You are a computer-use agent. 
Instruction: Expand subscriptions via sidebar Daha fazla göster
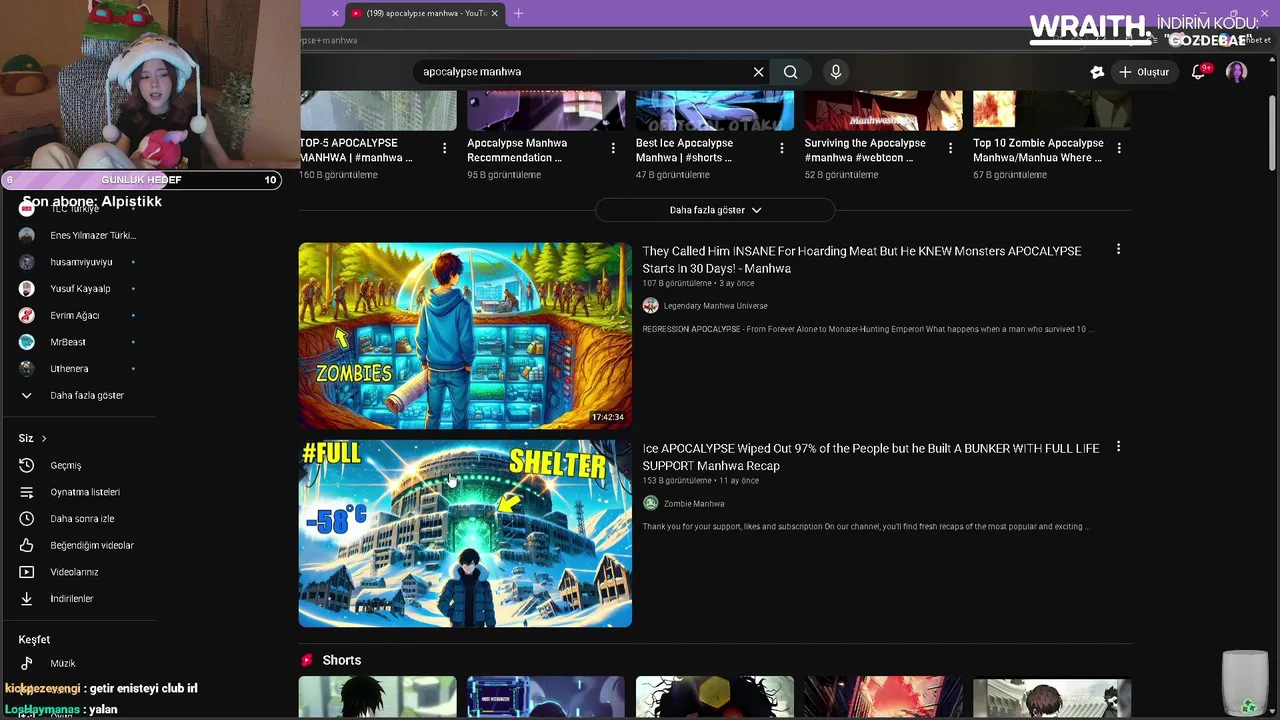tap(79, 395)
